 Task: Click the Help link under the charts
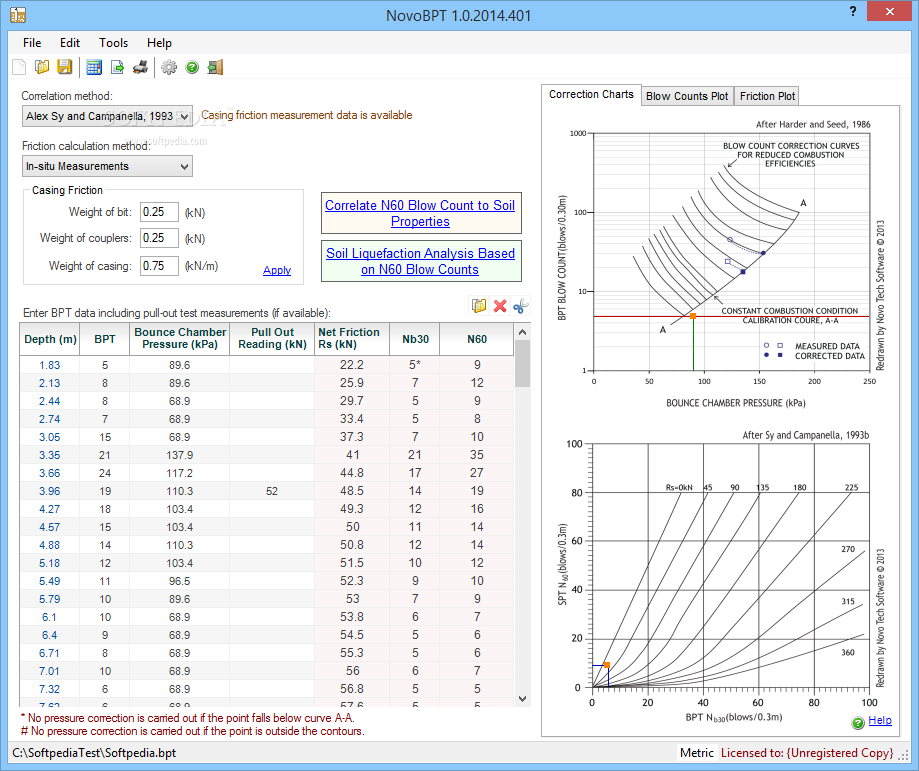point(880,720)
